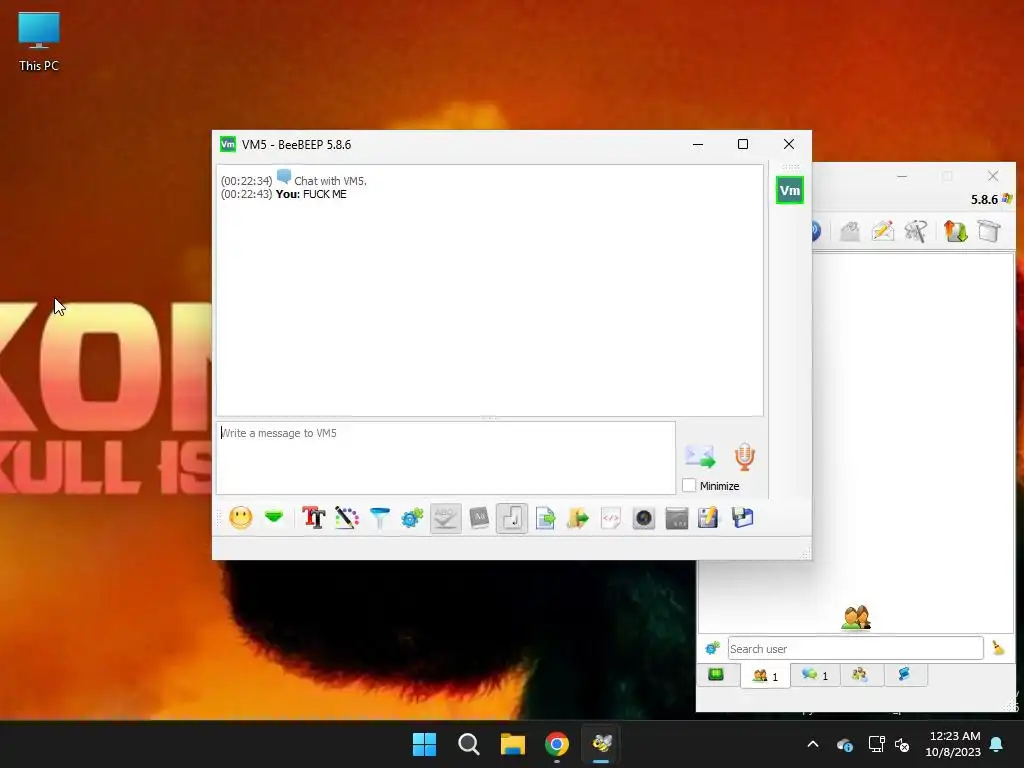Viewport: 1024px width, 768px height.
Task: Click the code snippet </> icon
Action: (611, 518)
